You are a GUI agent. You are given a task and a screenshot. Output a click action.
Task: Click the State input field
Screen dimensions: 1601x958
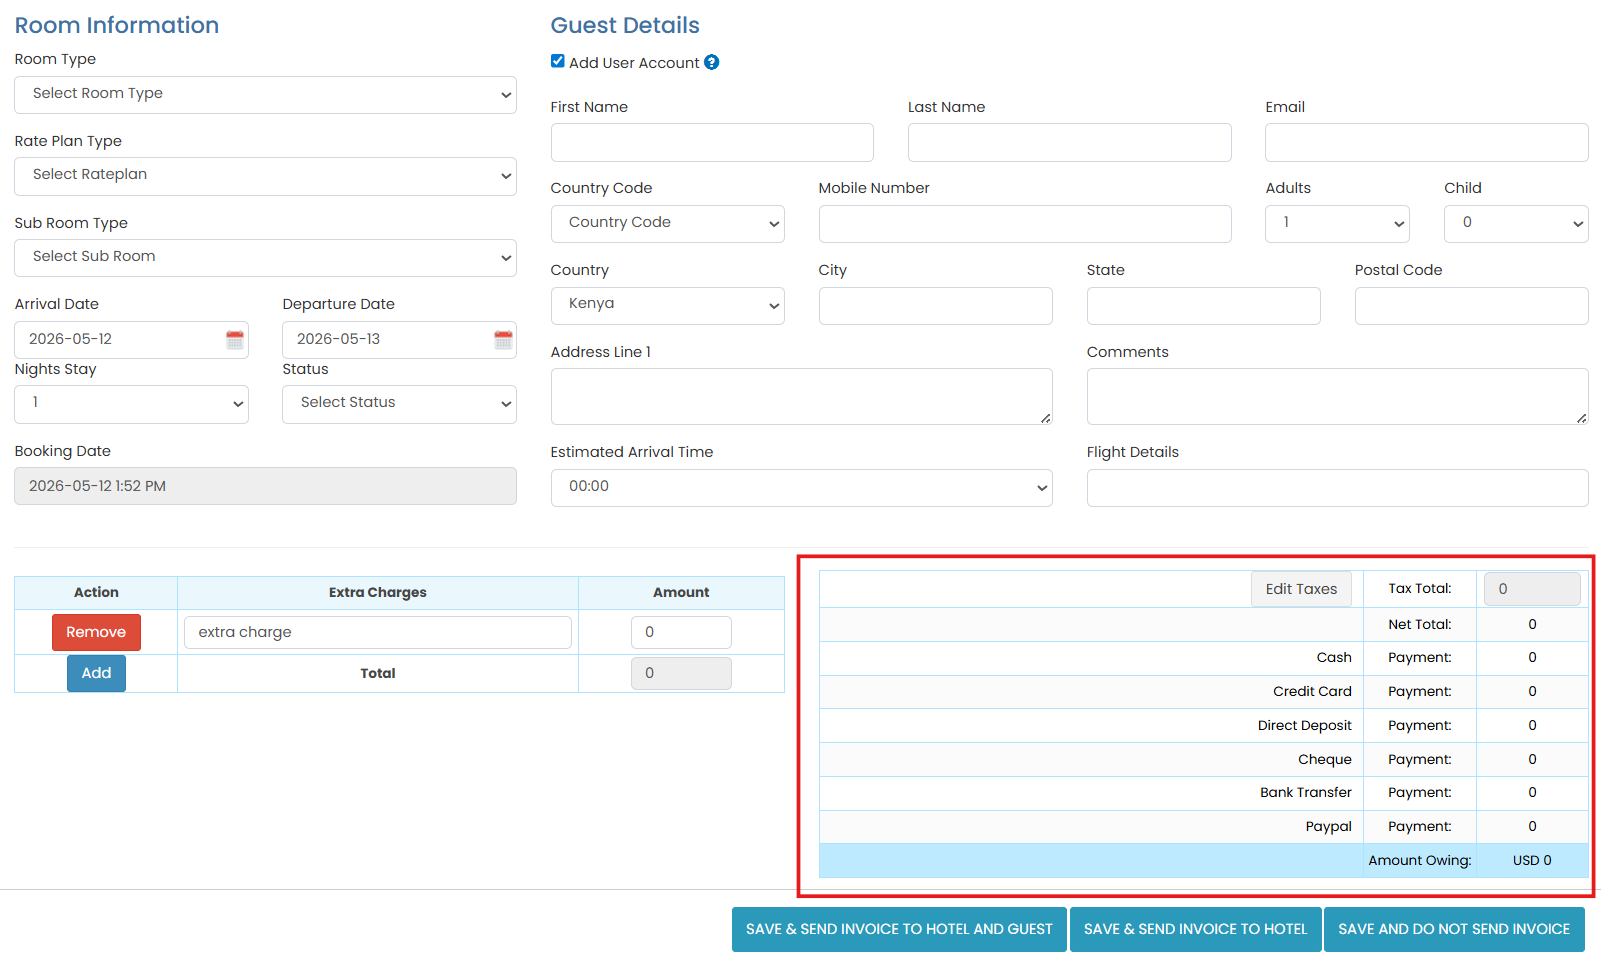(1203, 306)
